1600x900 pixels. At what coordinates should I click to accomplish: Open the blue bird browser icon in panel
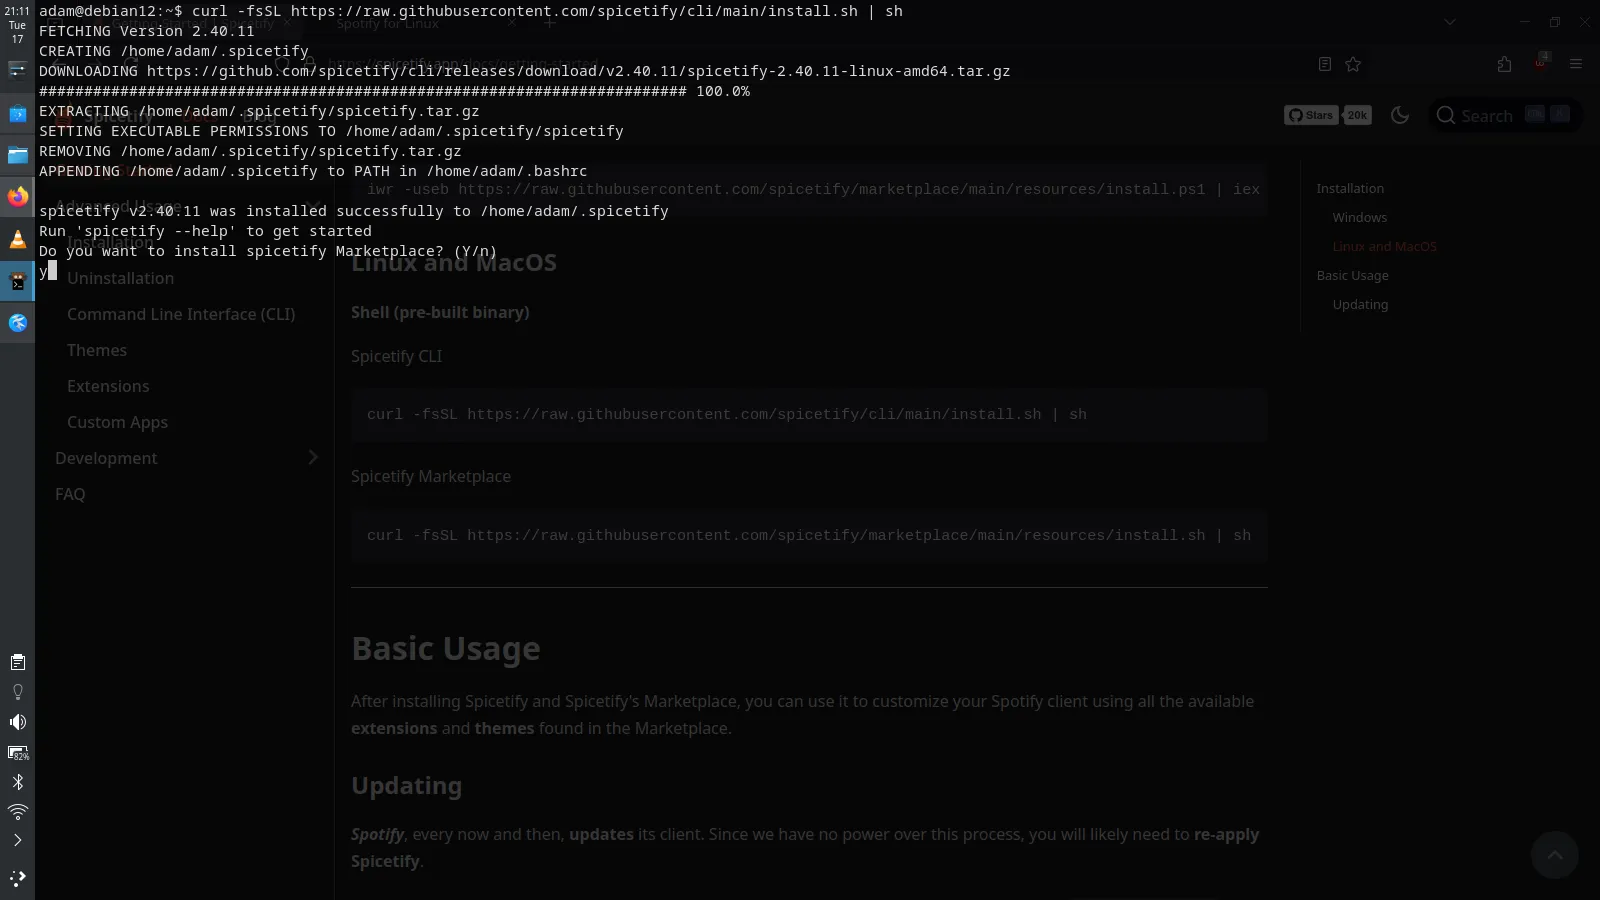coord(17,322)
